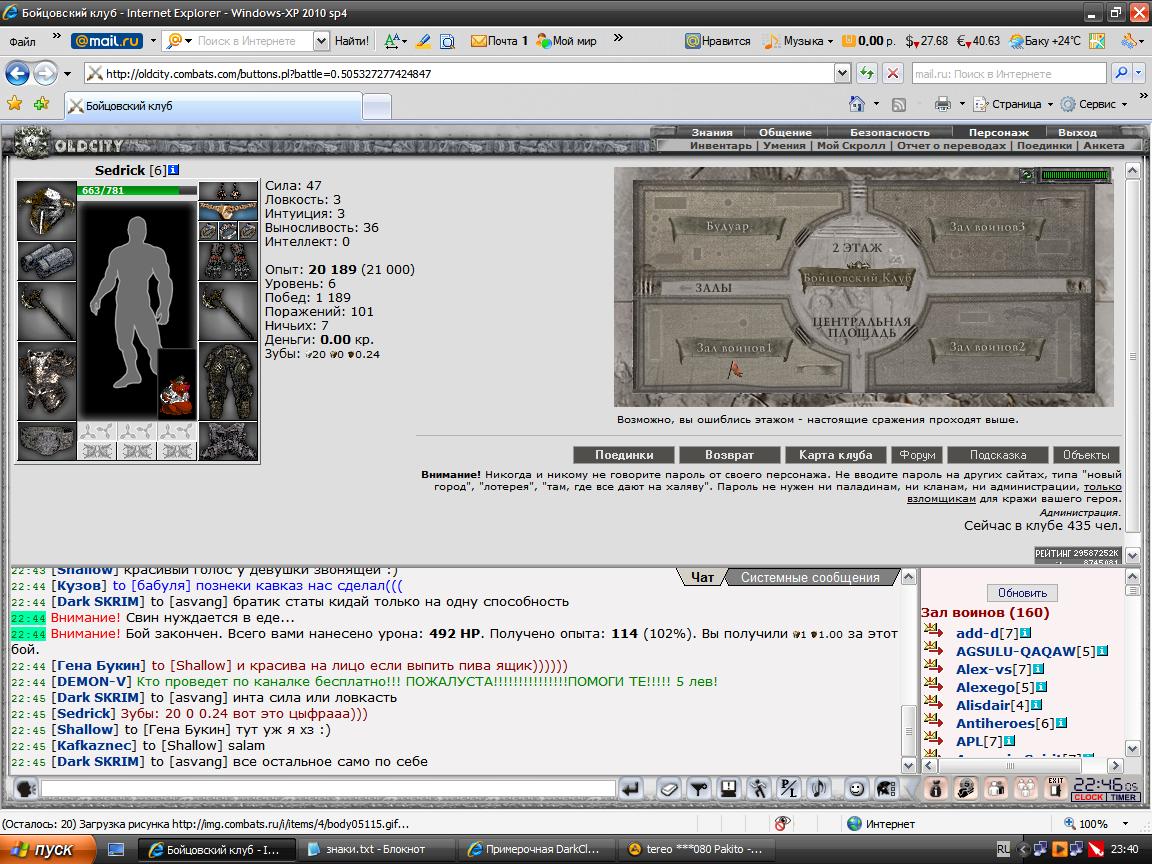Open the recent pages dropdown next to Forward
This screenshot has width=1152, height=864.
(67, 73)
